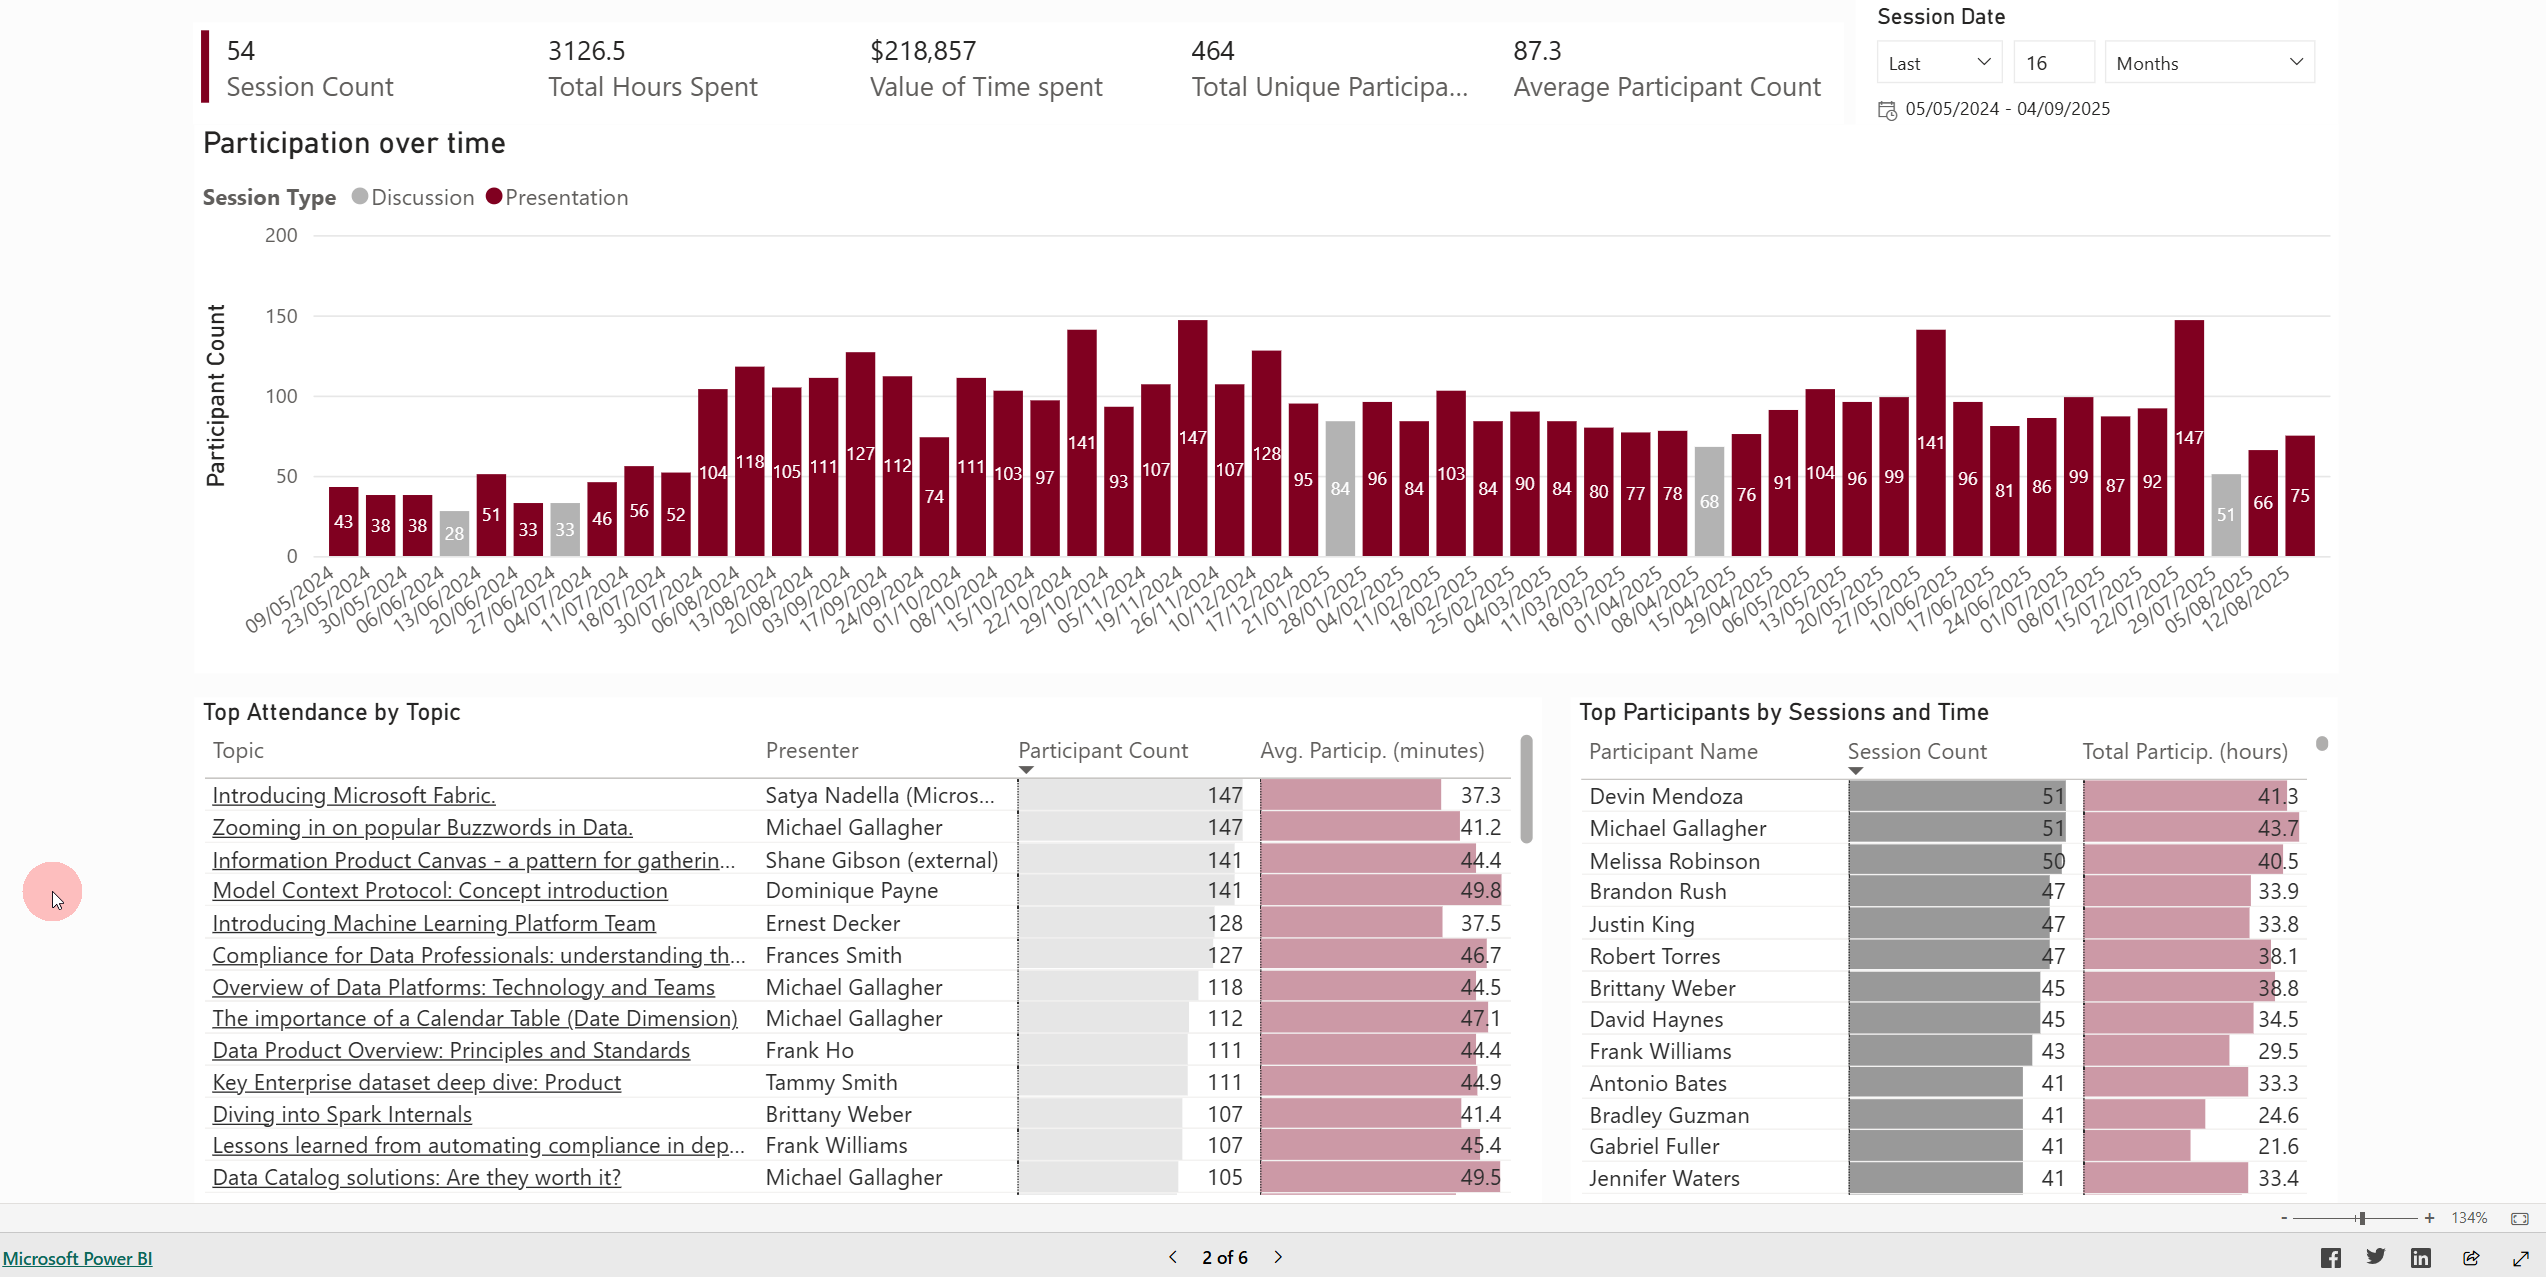Sort by Participant Count column header
Image resolution: width=2546 pixels, height=1277 pixels.
[1102, 750]
